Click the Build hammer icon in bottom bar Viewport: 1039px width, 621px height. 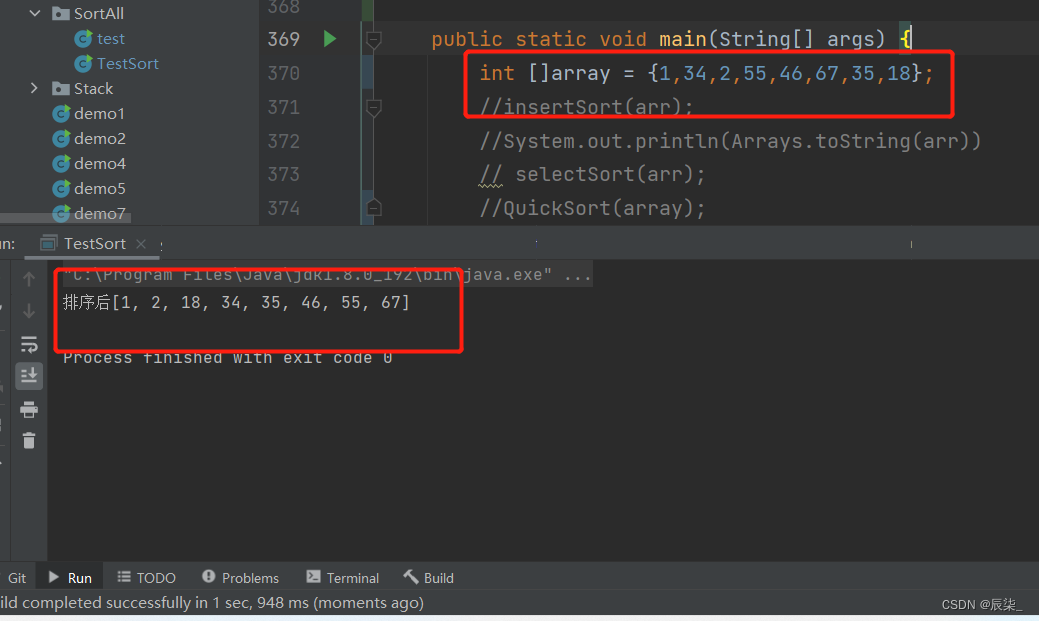411,577
